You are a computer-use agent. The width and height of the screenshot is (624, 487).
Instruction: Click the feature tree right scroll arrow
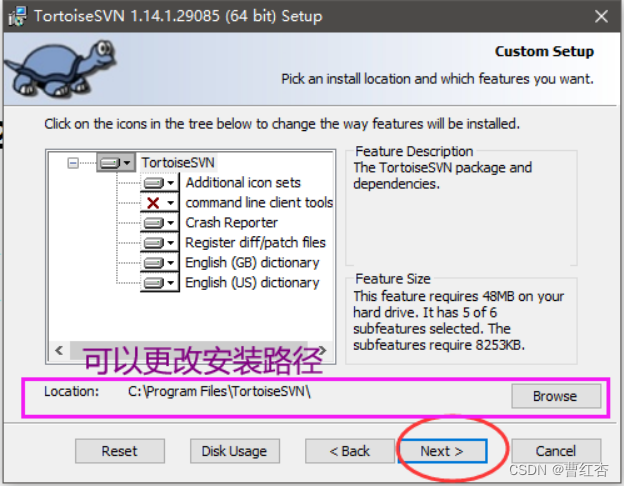323,351
